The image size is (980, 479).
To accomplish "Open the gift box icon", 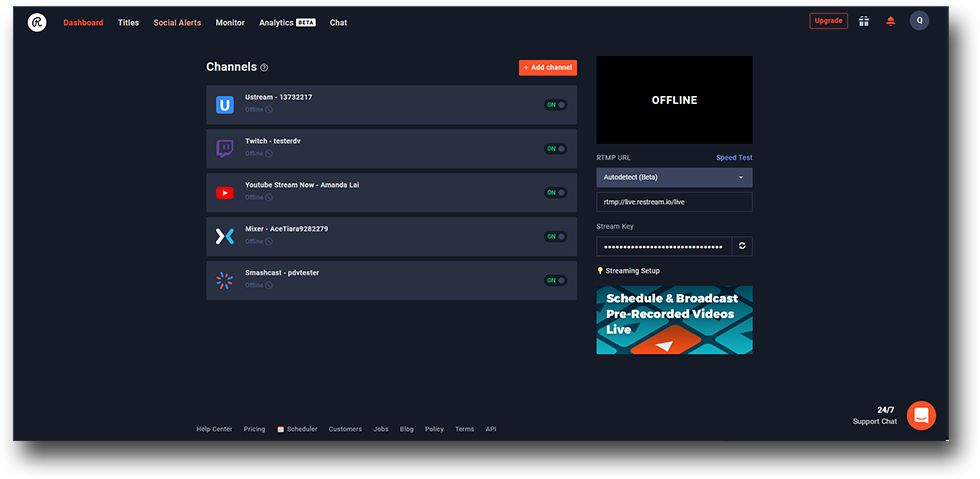I will (864, 21).
